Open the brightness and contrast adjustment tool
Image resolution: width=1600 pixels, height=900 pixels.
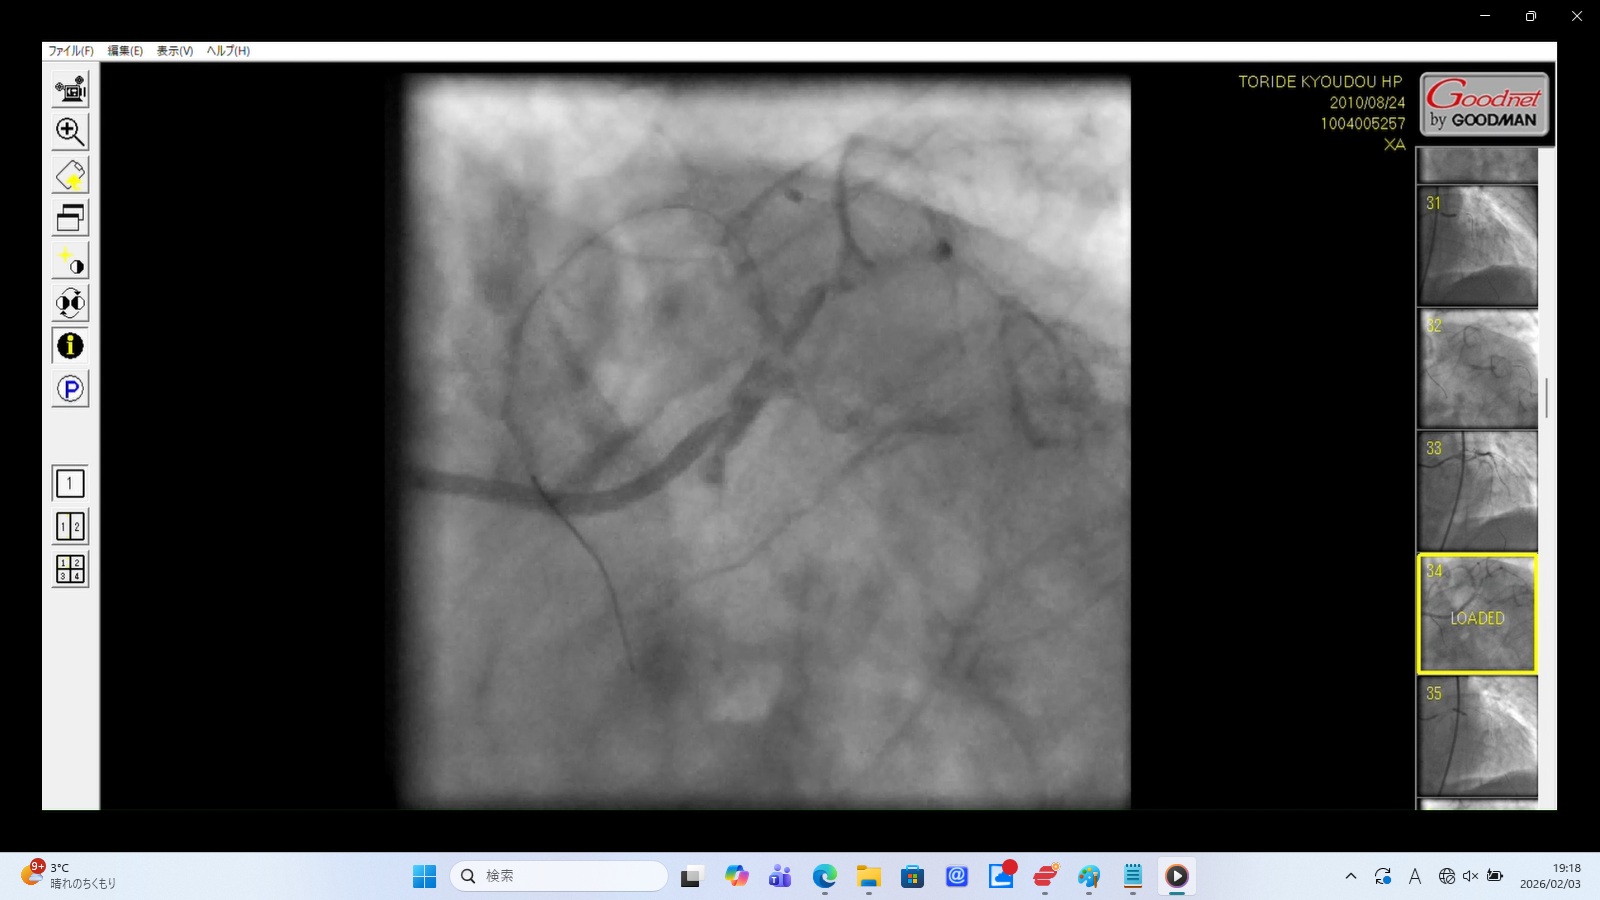(x=70, y=261)
